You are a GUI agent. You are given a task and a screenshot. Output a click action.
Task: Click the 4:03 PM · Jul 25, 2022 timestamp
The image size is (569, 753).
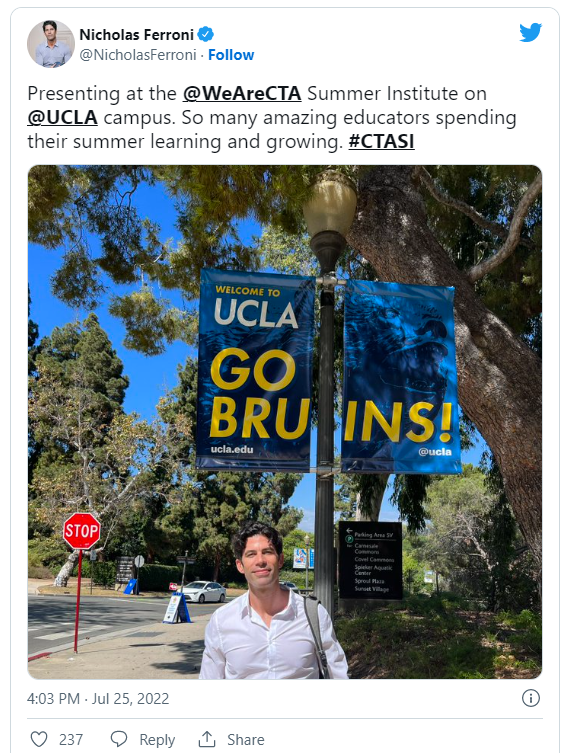pyautogui.click(x=98, y=698)
